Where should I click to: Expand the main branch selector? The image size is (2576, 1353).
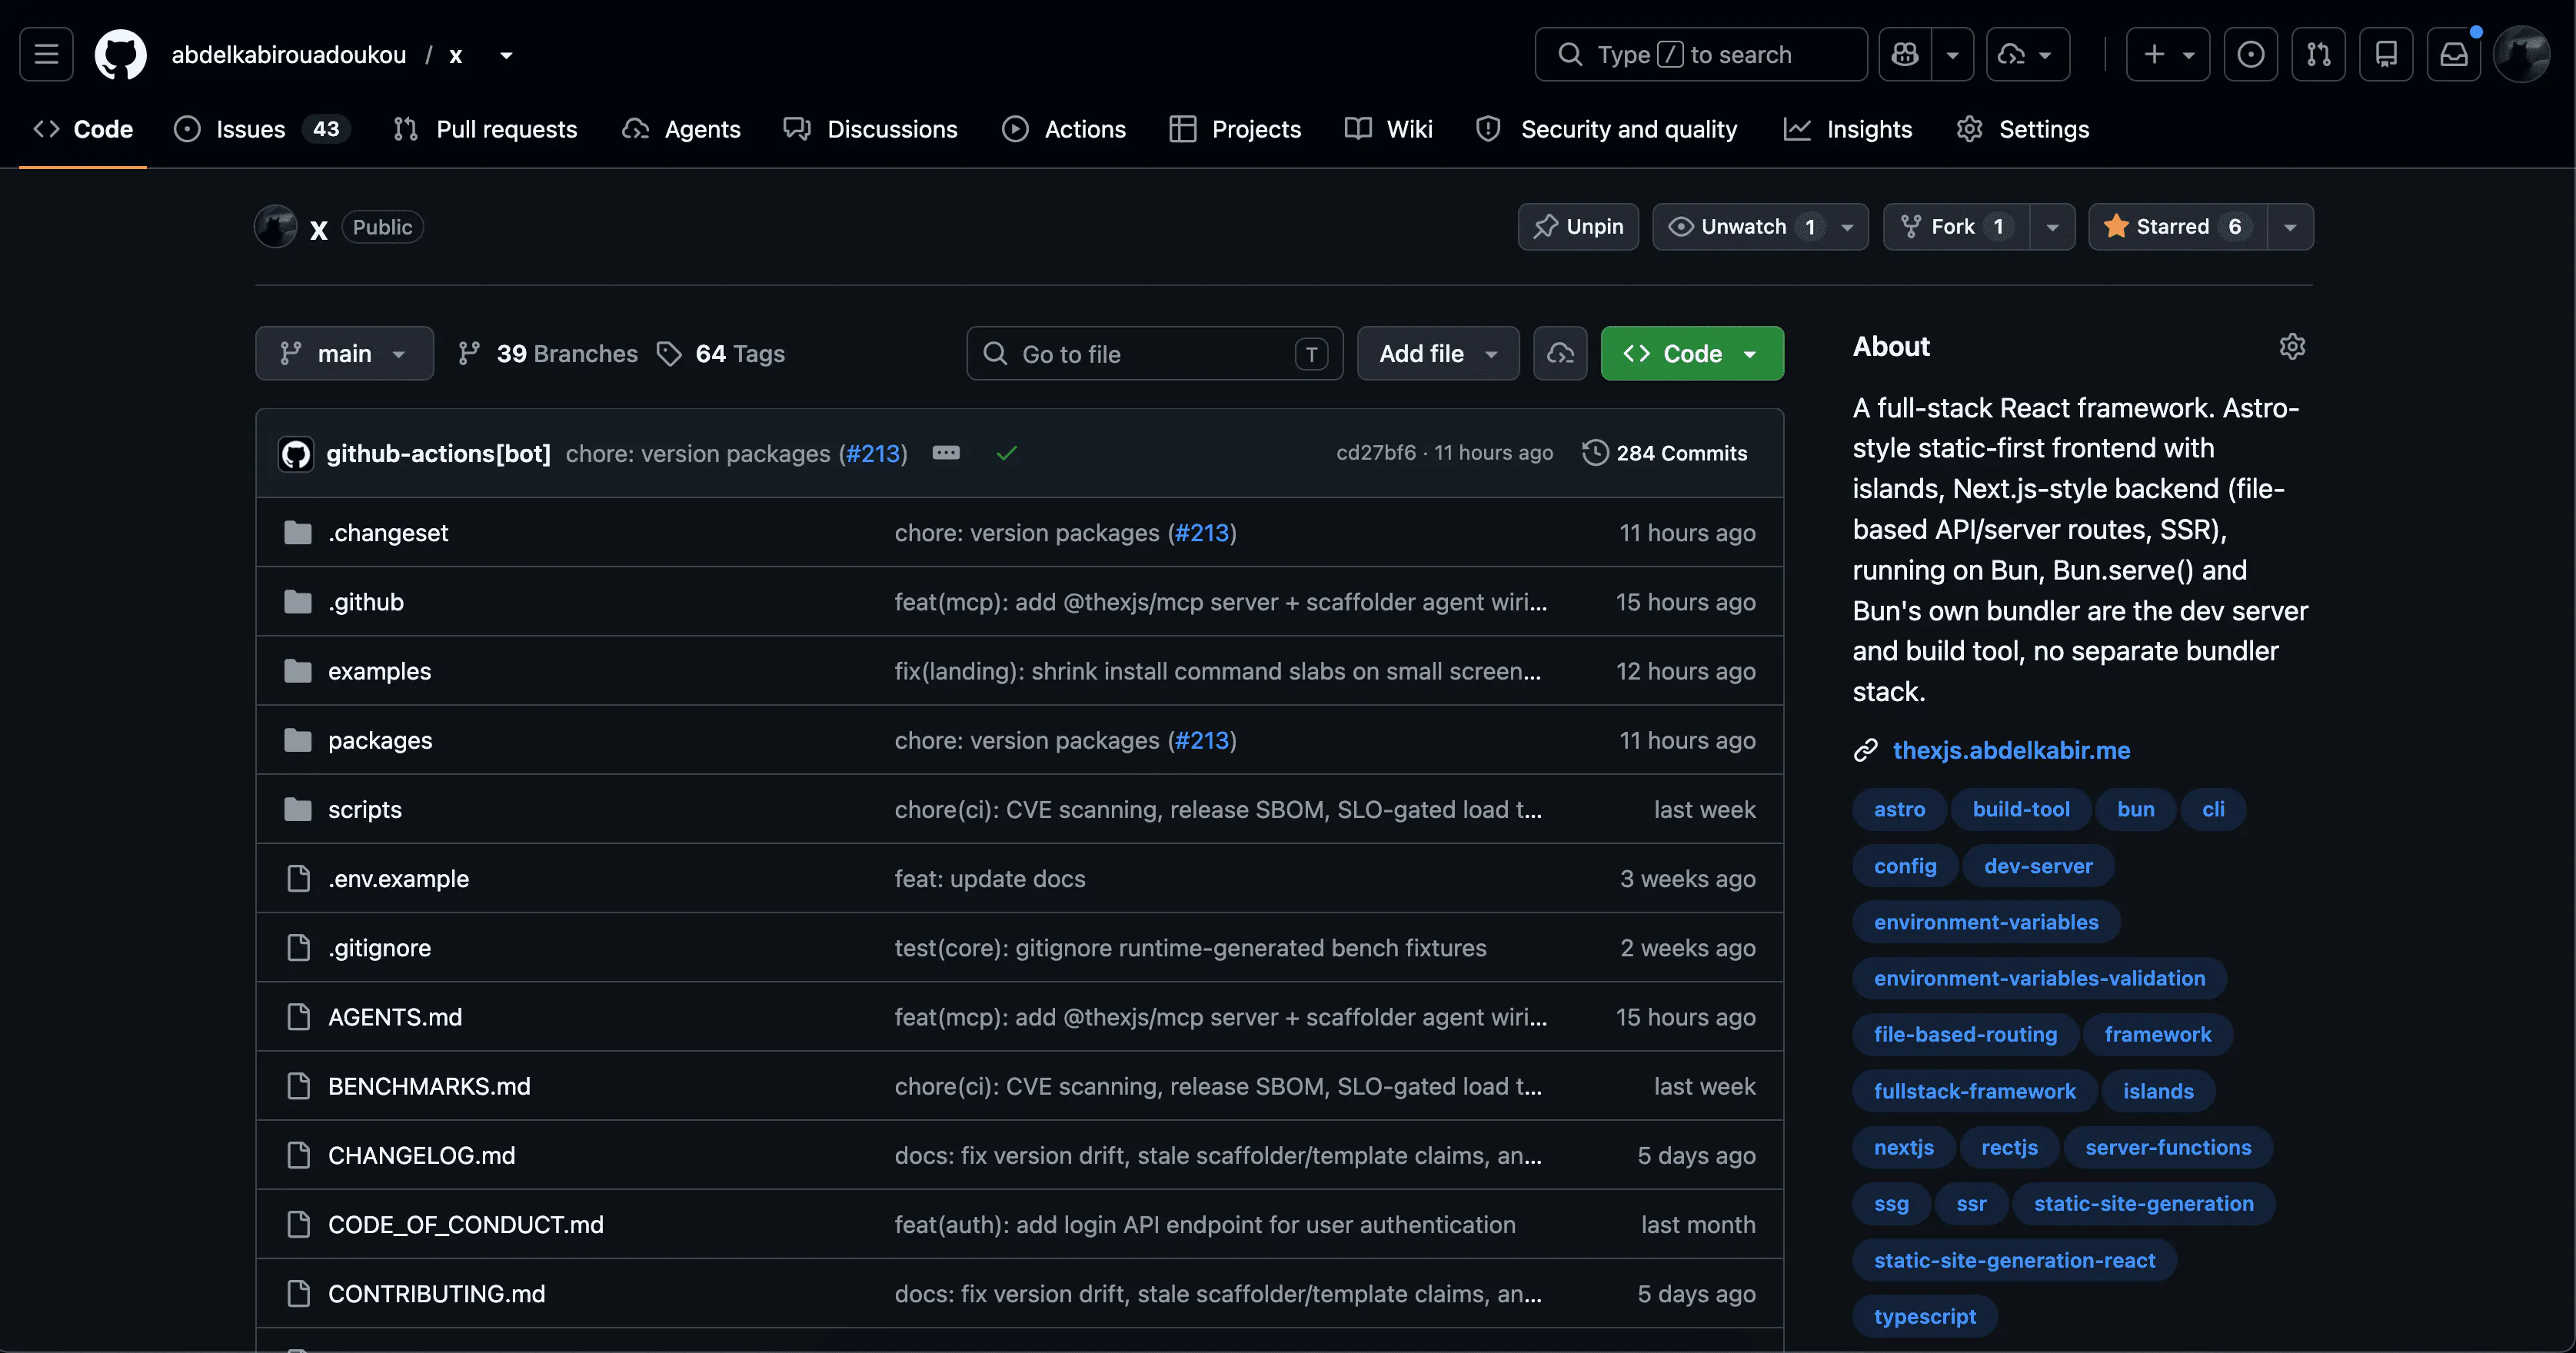coord(344,353)
